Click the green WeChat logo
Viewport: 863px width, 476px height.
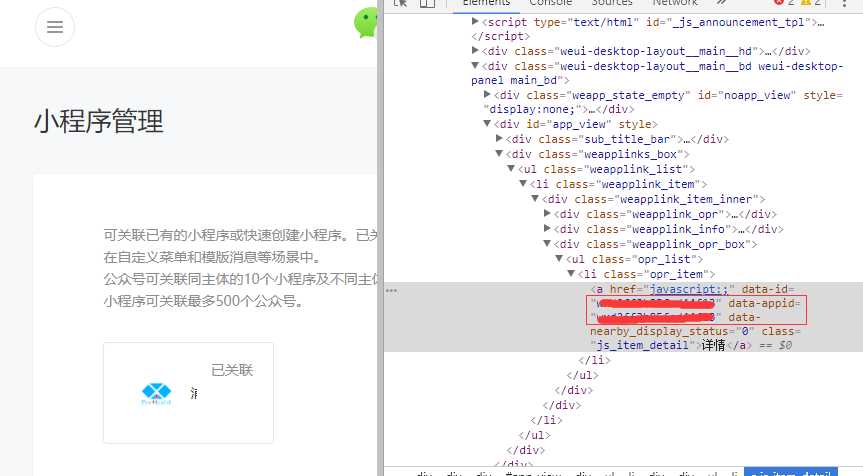click(x=366, y=23)
